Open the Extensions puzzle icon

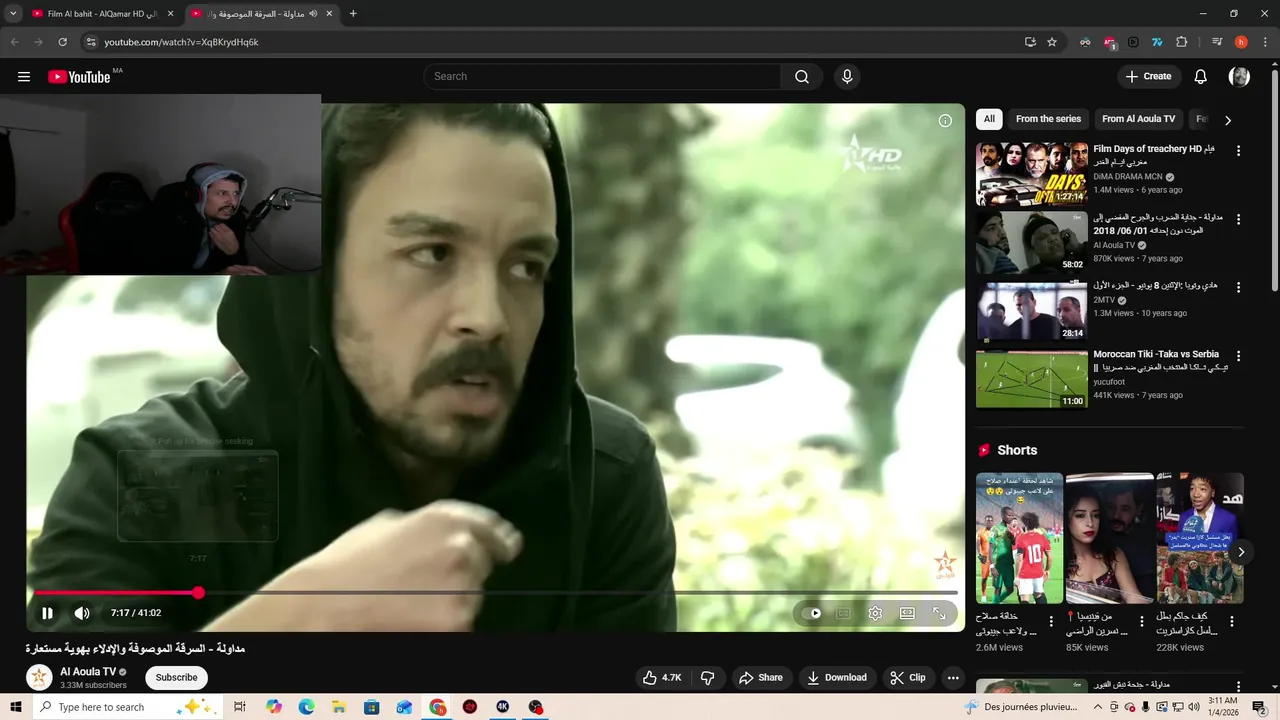tap(1181, 42)
